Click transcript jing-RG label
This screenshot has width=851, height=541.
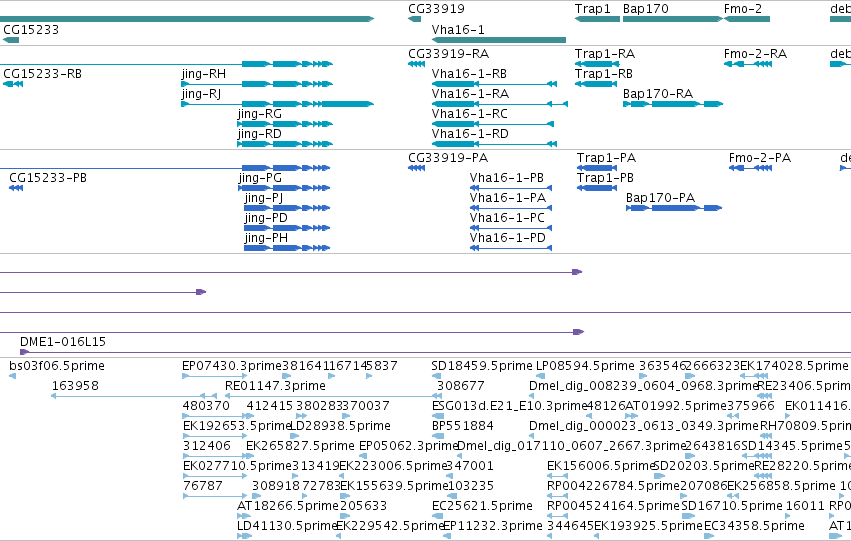point(259,114)
